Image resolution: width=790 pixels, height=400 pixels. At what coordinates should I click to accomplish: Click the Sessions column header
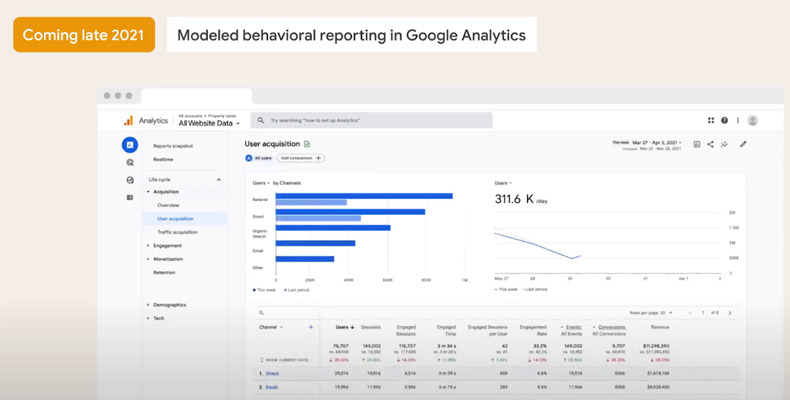pos(371,327)
